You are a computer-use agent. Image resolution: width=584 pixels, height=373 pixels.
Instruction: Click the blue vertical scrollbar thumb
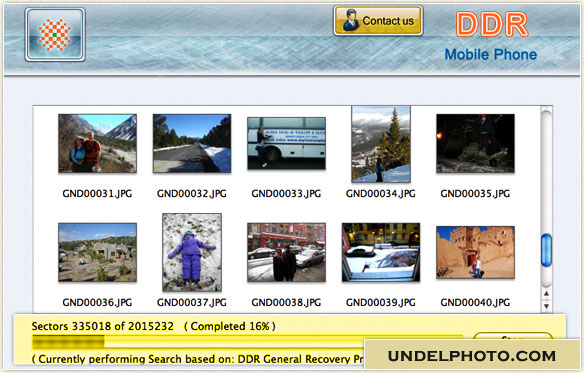[546, 250]
